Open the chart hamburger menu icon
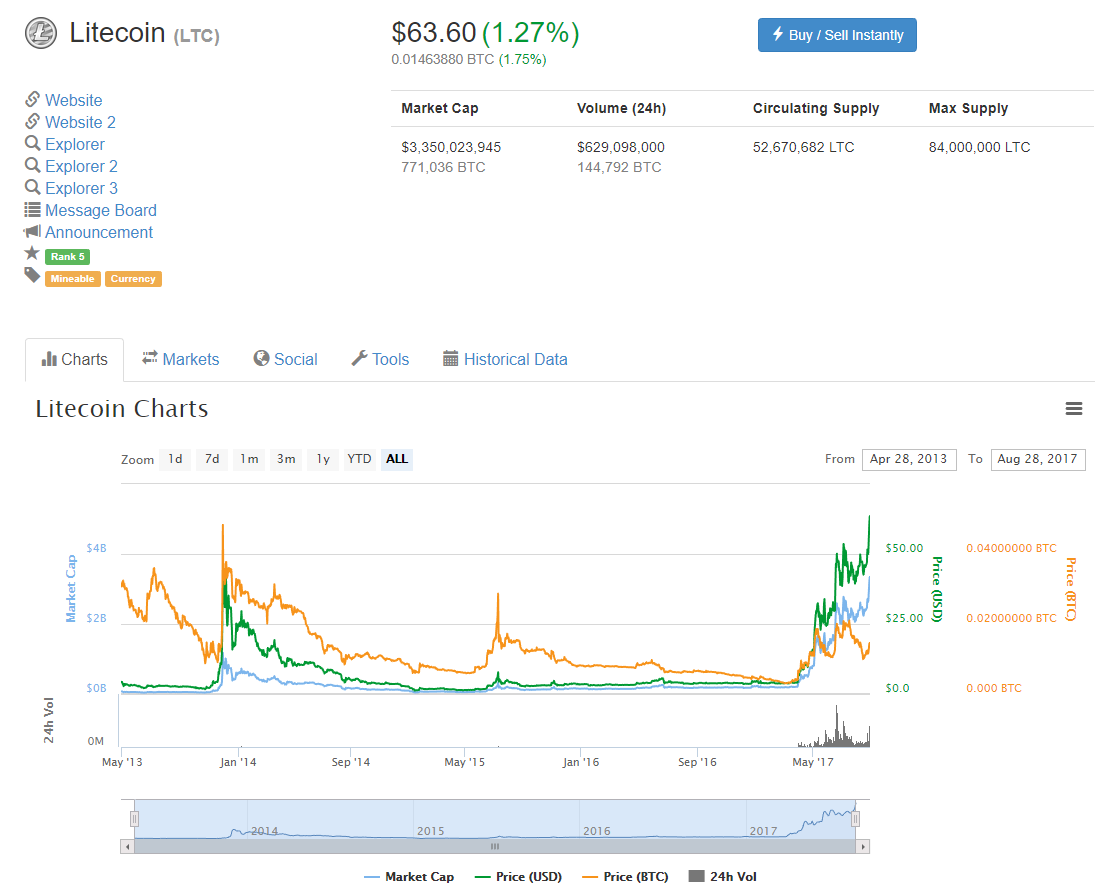1114x891 pixels. coord(1074,409)
